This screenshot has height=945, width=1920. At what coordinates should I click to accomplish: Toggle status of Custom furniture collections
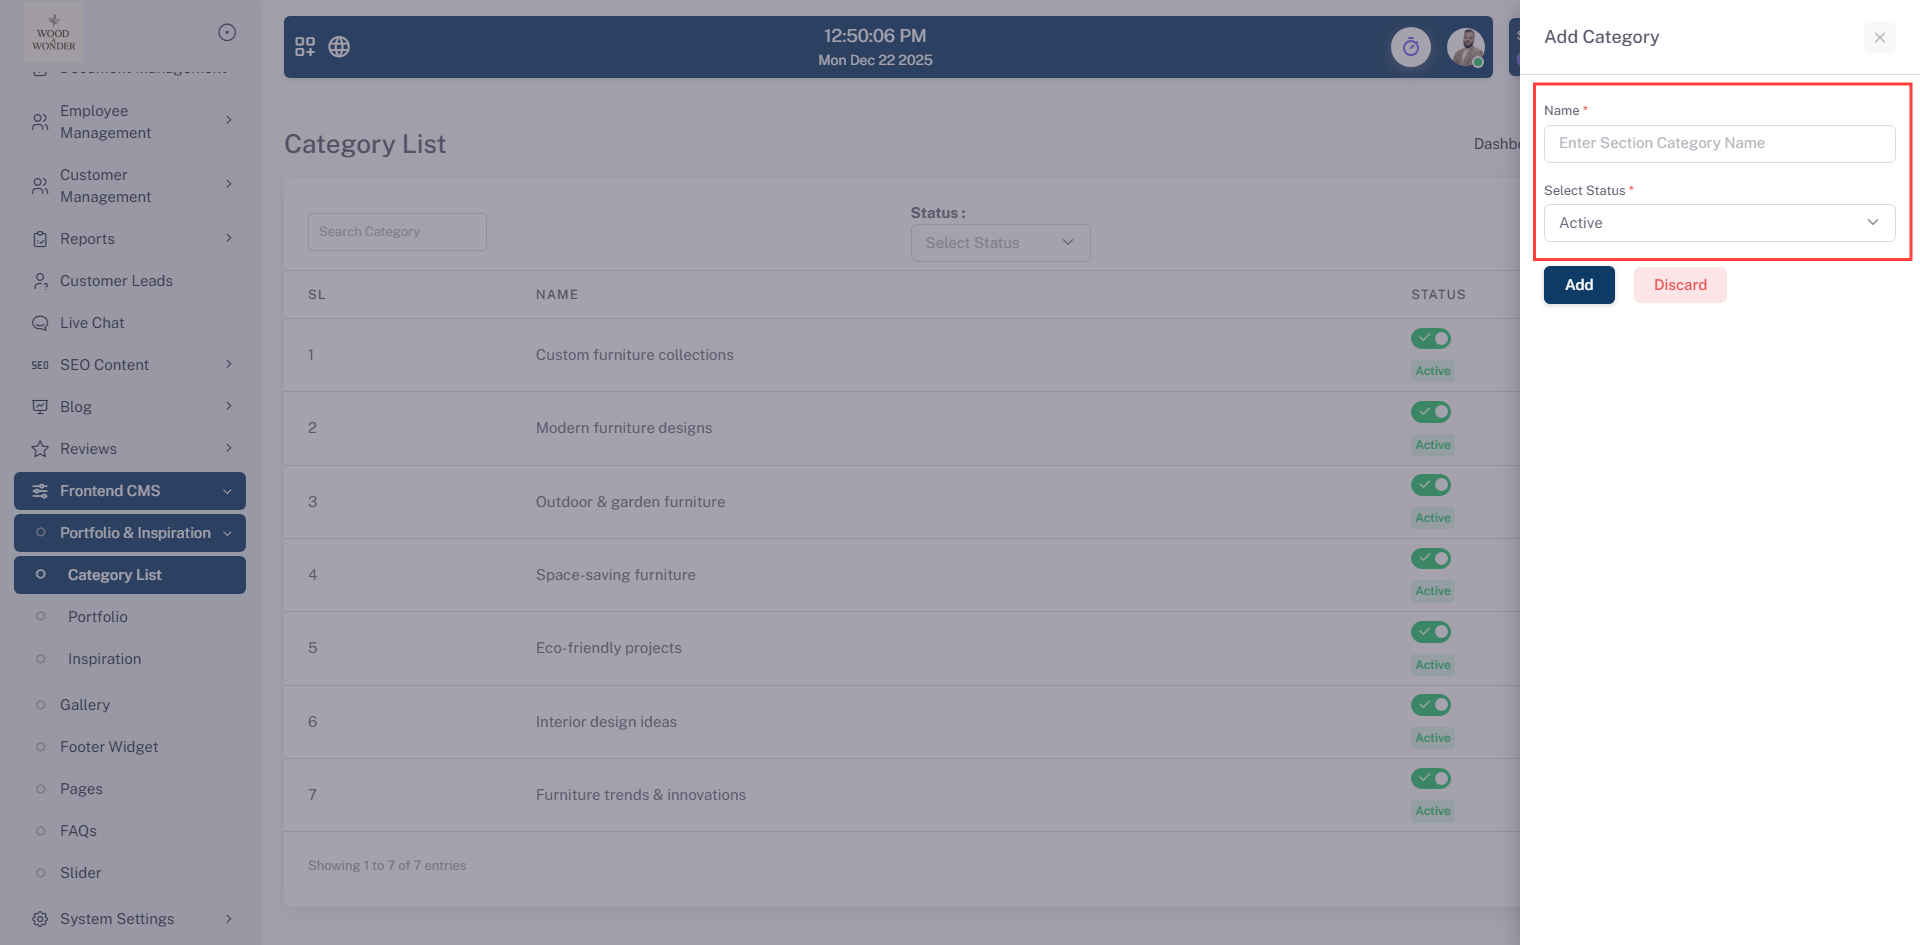pos(1430,339)
